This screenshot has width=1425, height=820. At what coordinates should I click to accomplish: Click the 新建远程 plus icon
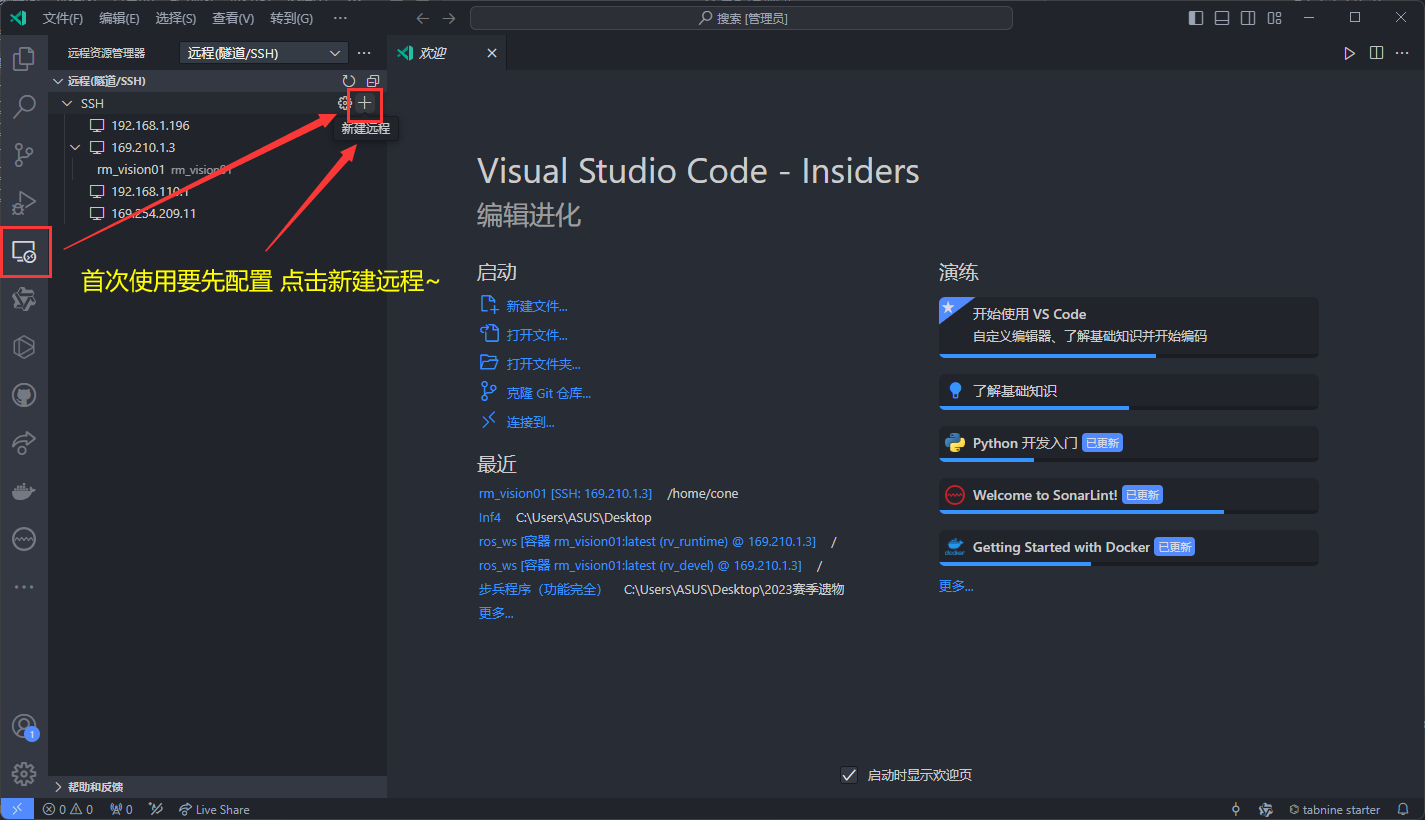pyautogui.click(x=365, y=103)
